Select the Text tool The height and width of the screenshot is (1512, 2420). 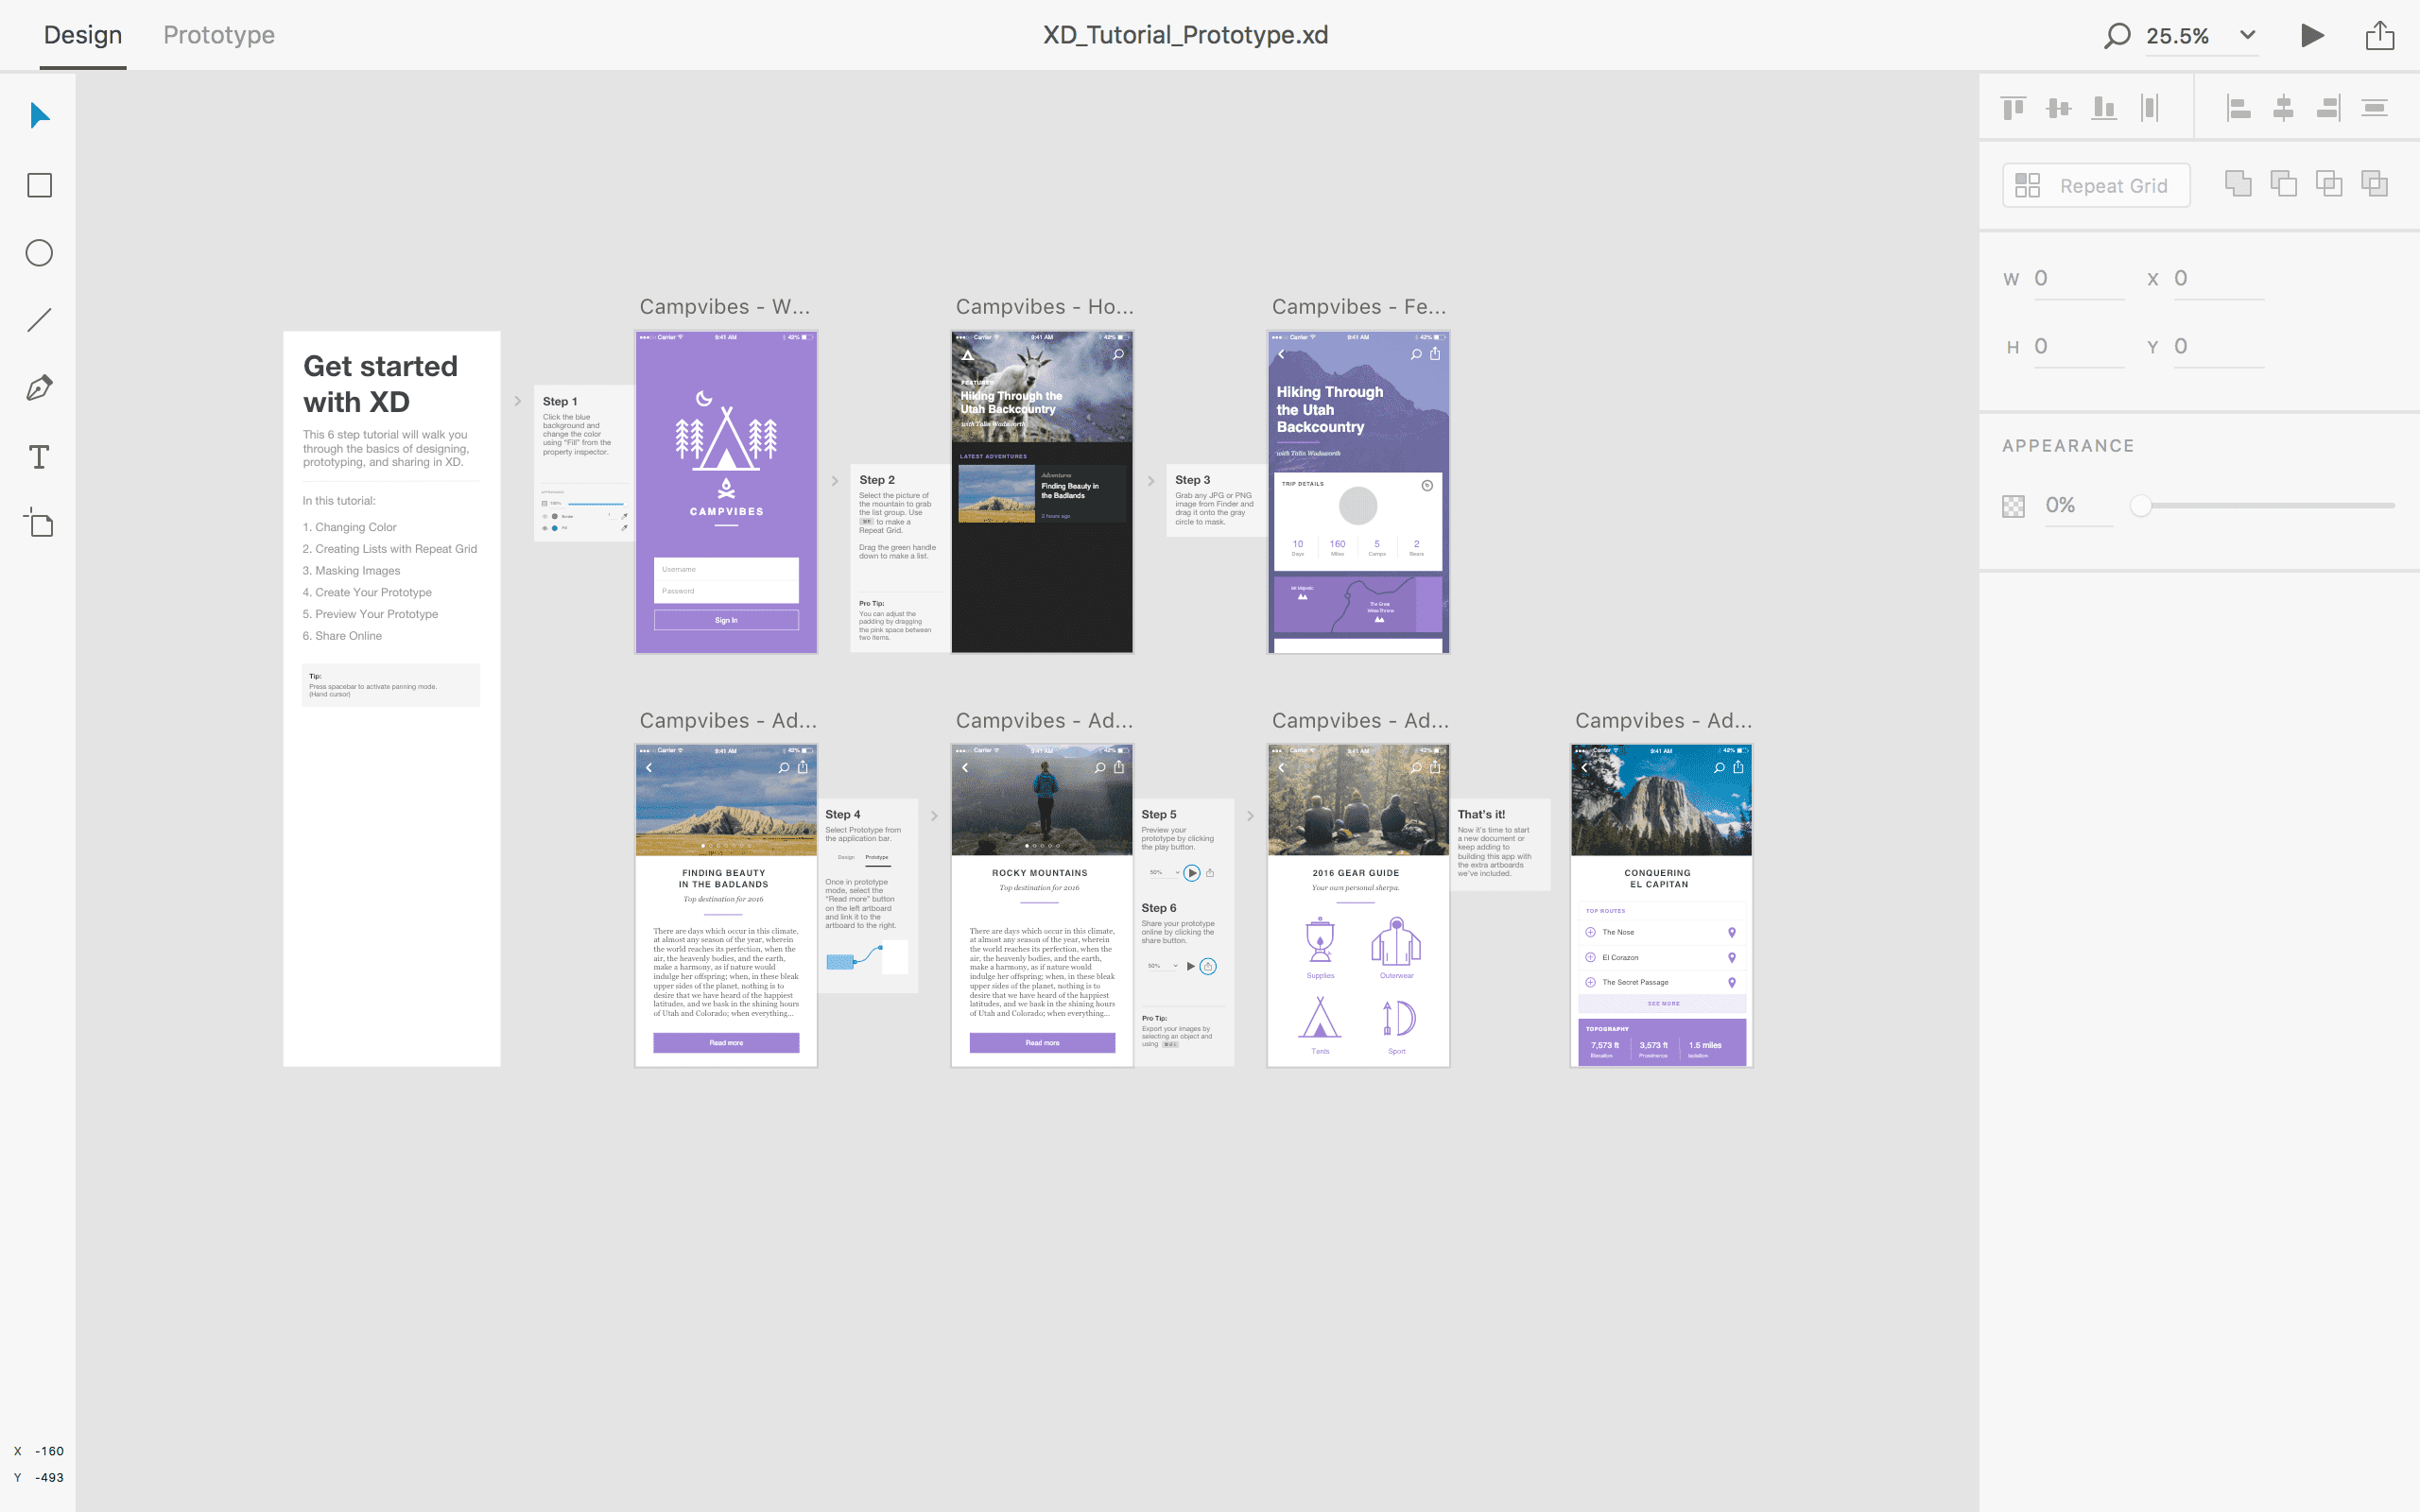[x=38, y=457]
